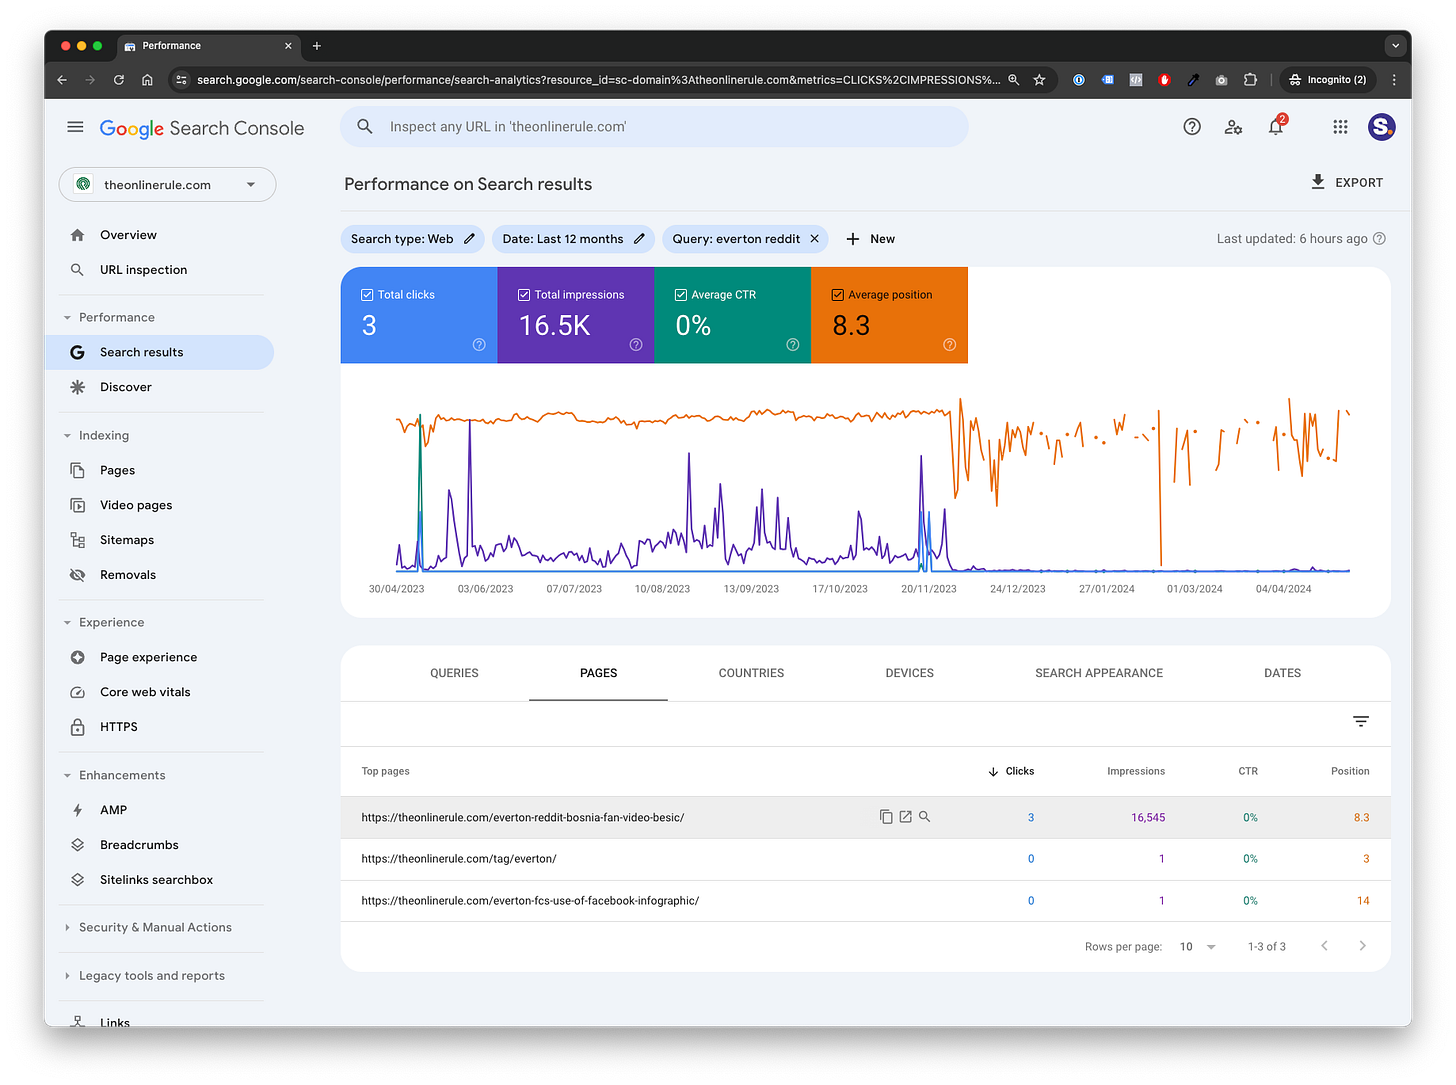The width and height of the screenshot is (1456, 1085).
Task: Go to browser home page
Action: pyautogui.click(x=147, y=80)
